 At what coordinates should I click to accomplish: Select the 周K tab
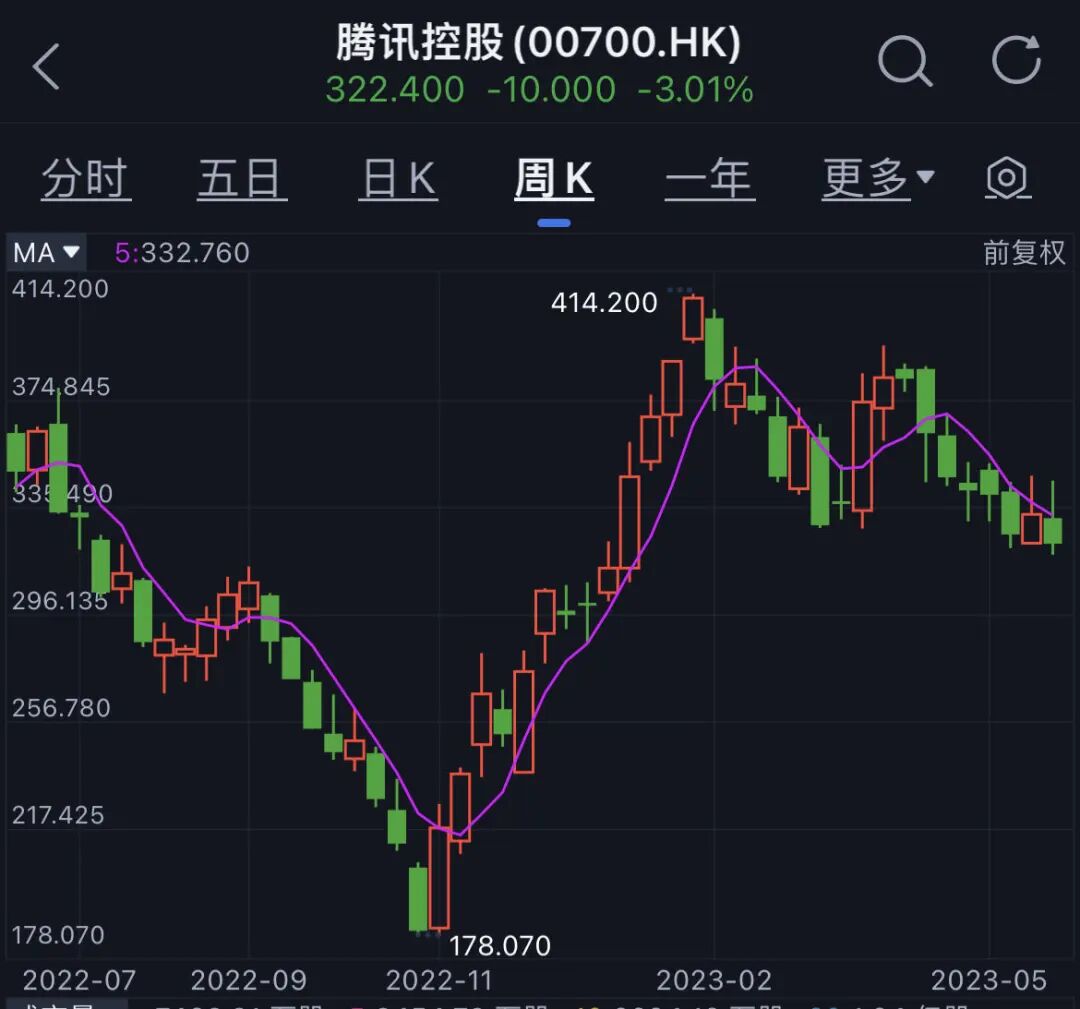[554, 178]
